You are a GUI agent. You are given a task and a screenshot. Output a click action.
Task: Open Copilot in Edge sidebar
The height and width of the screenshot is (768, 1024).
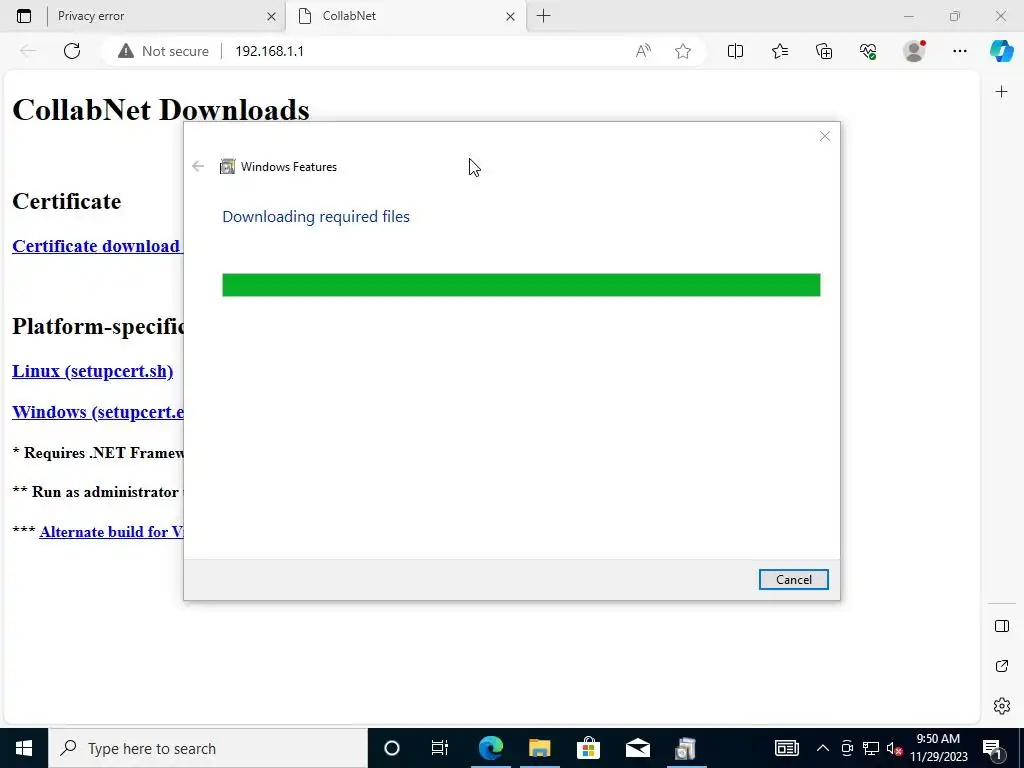(x=1001, y=51)
